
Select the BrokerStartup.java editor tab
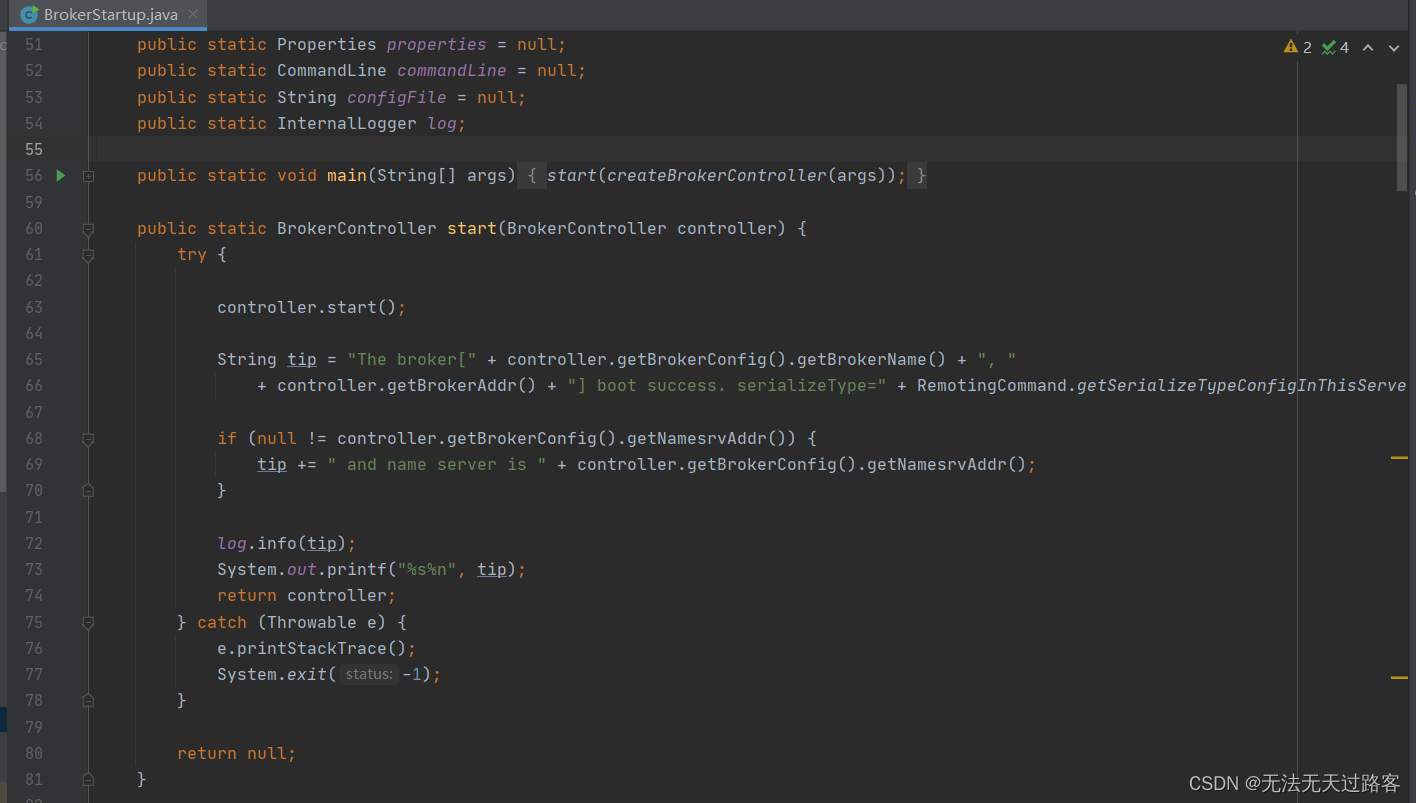(107, 15)
